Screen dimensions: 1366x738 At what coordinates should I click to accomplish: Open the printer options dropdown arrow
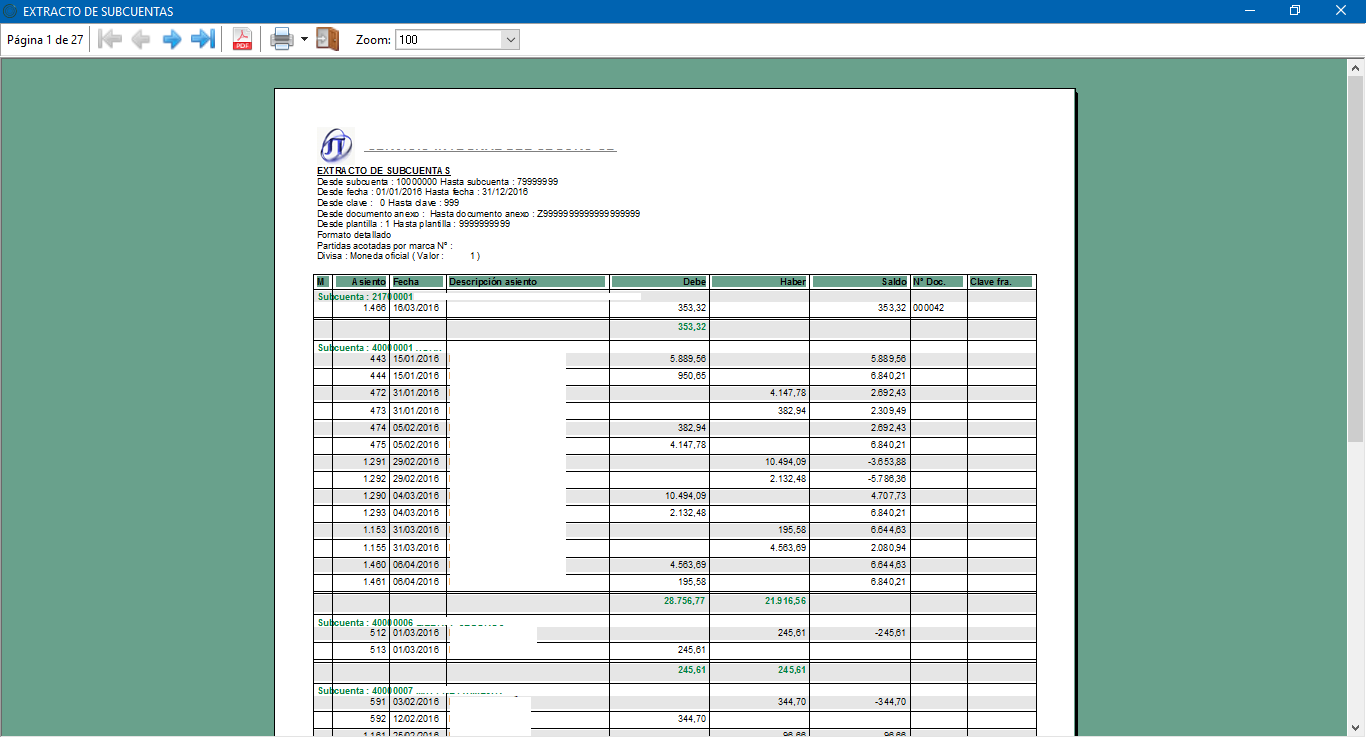[304, 40]
